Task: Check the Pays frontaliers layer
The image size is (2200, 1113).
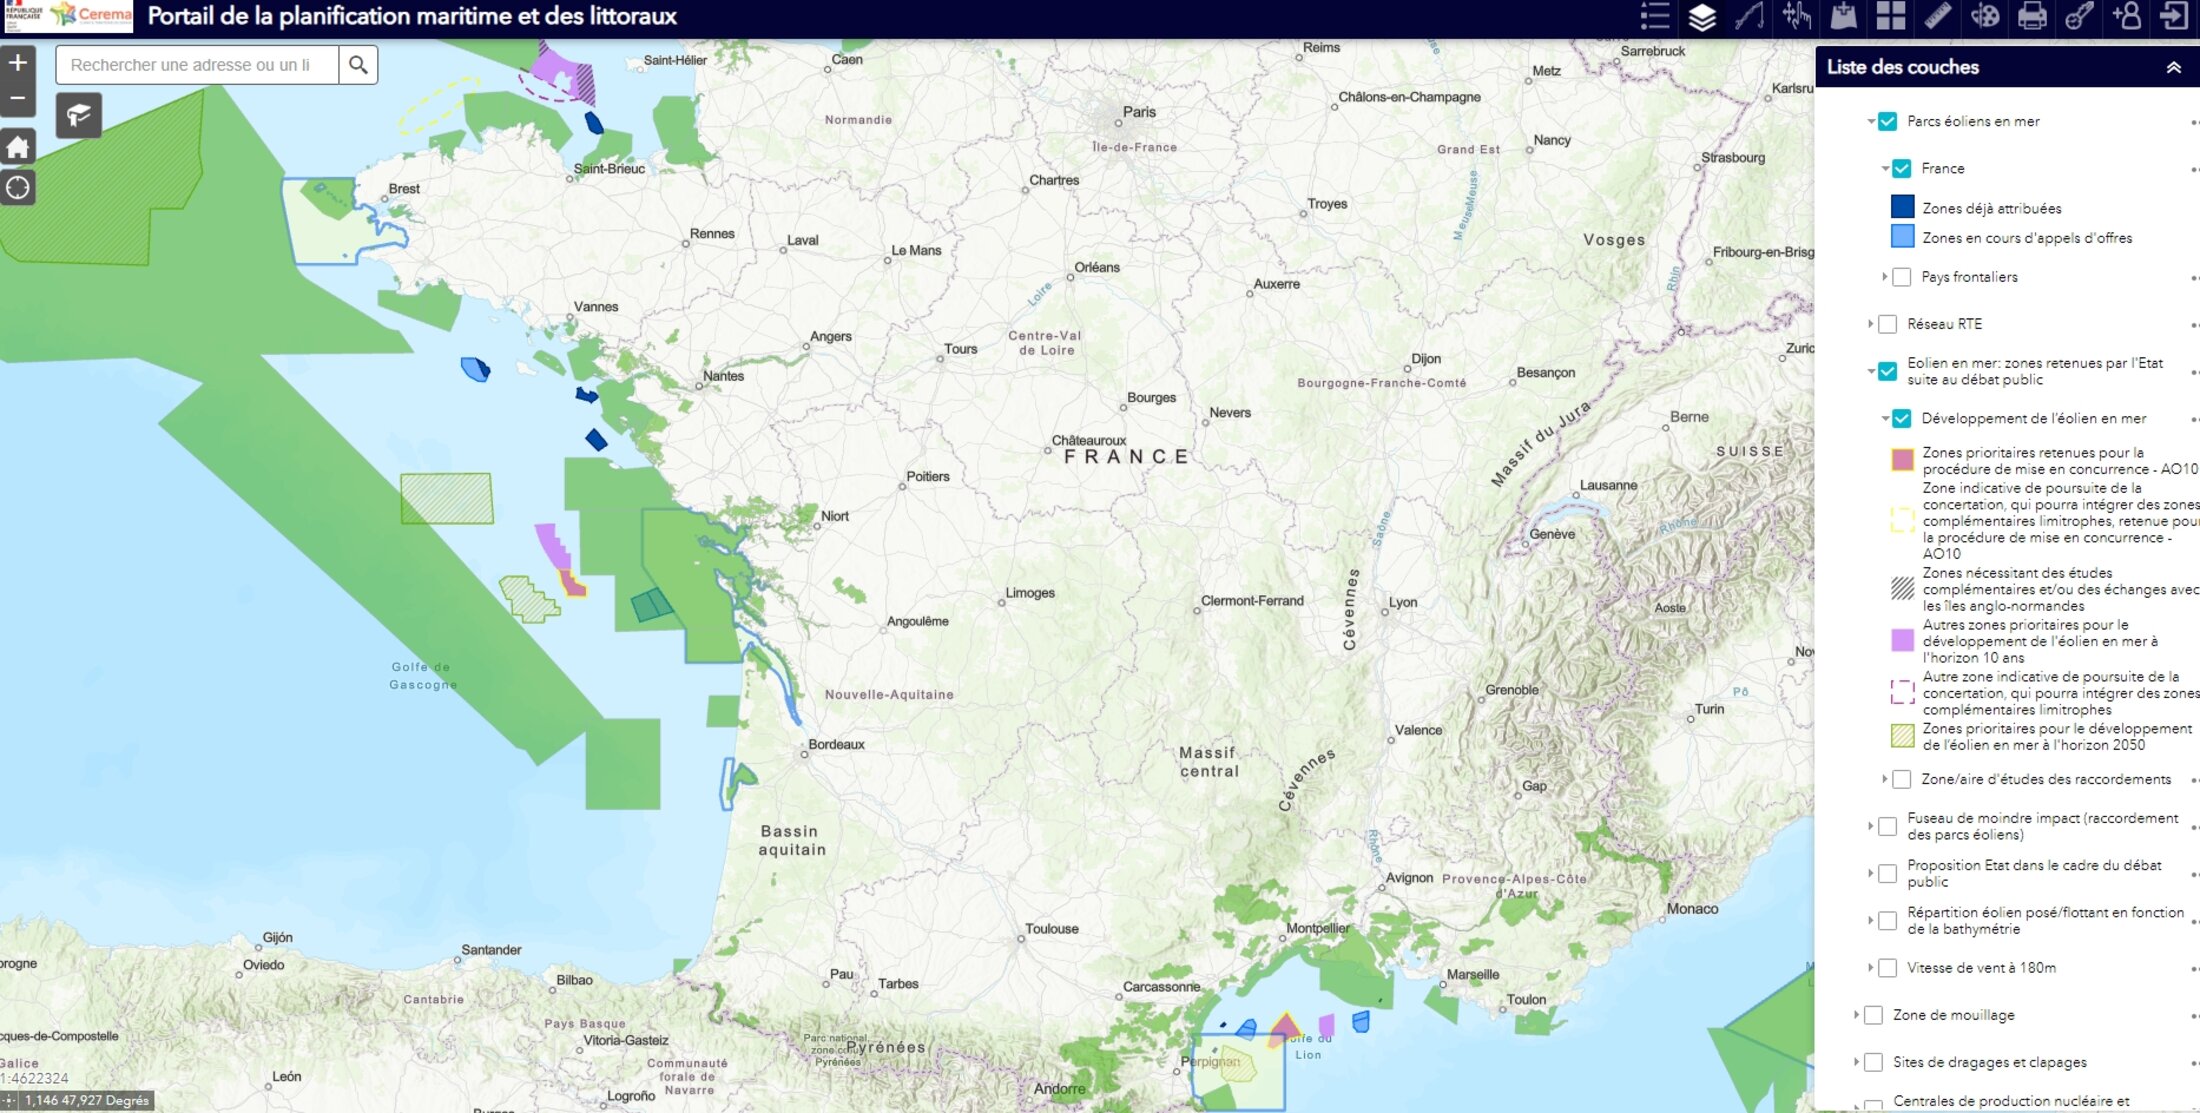Action: pos(1901,277)
